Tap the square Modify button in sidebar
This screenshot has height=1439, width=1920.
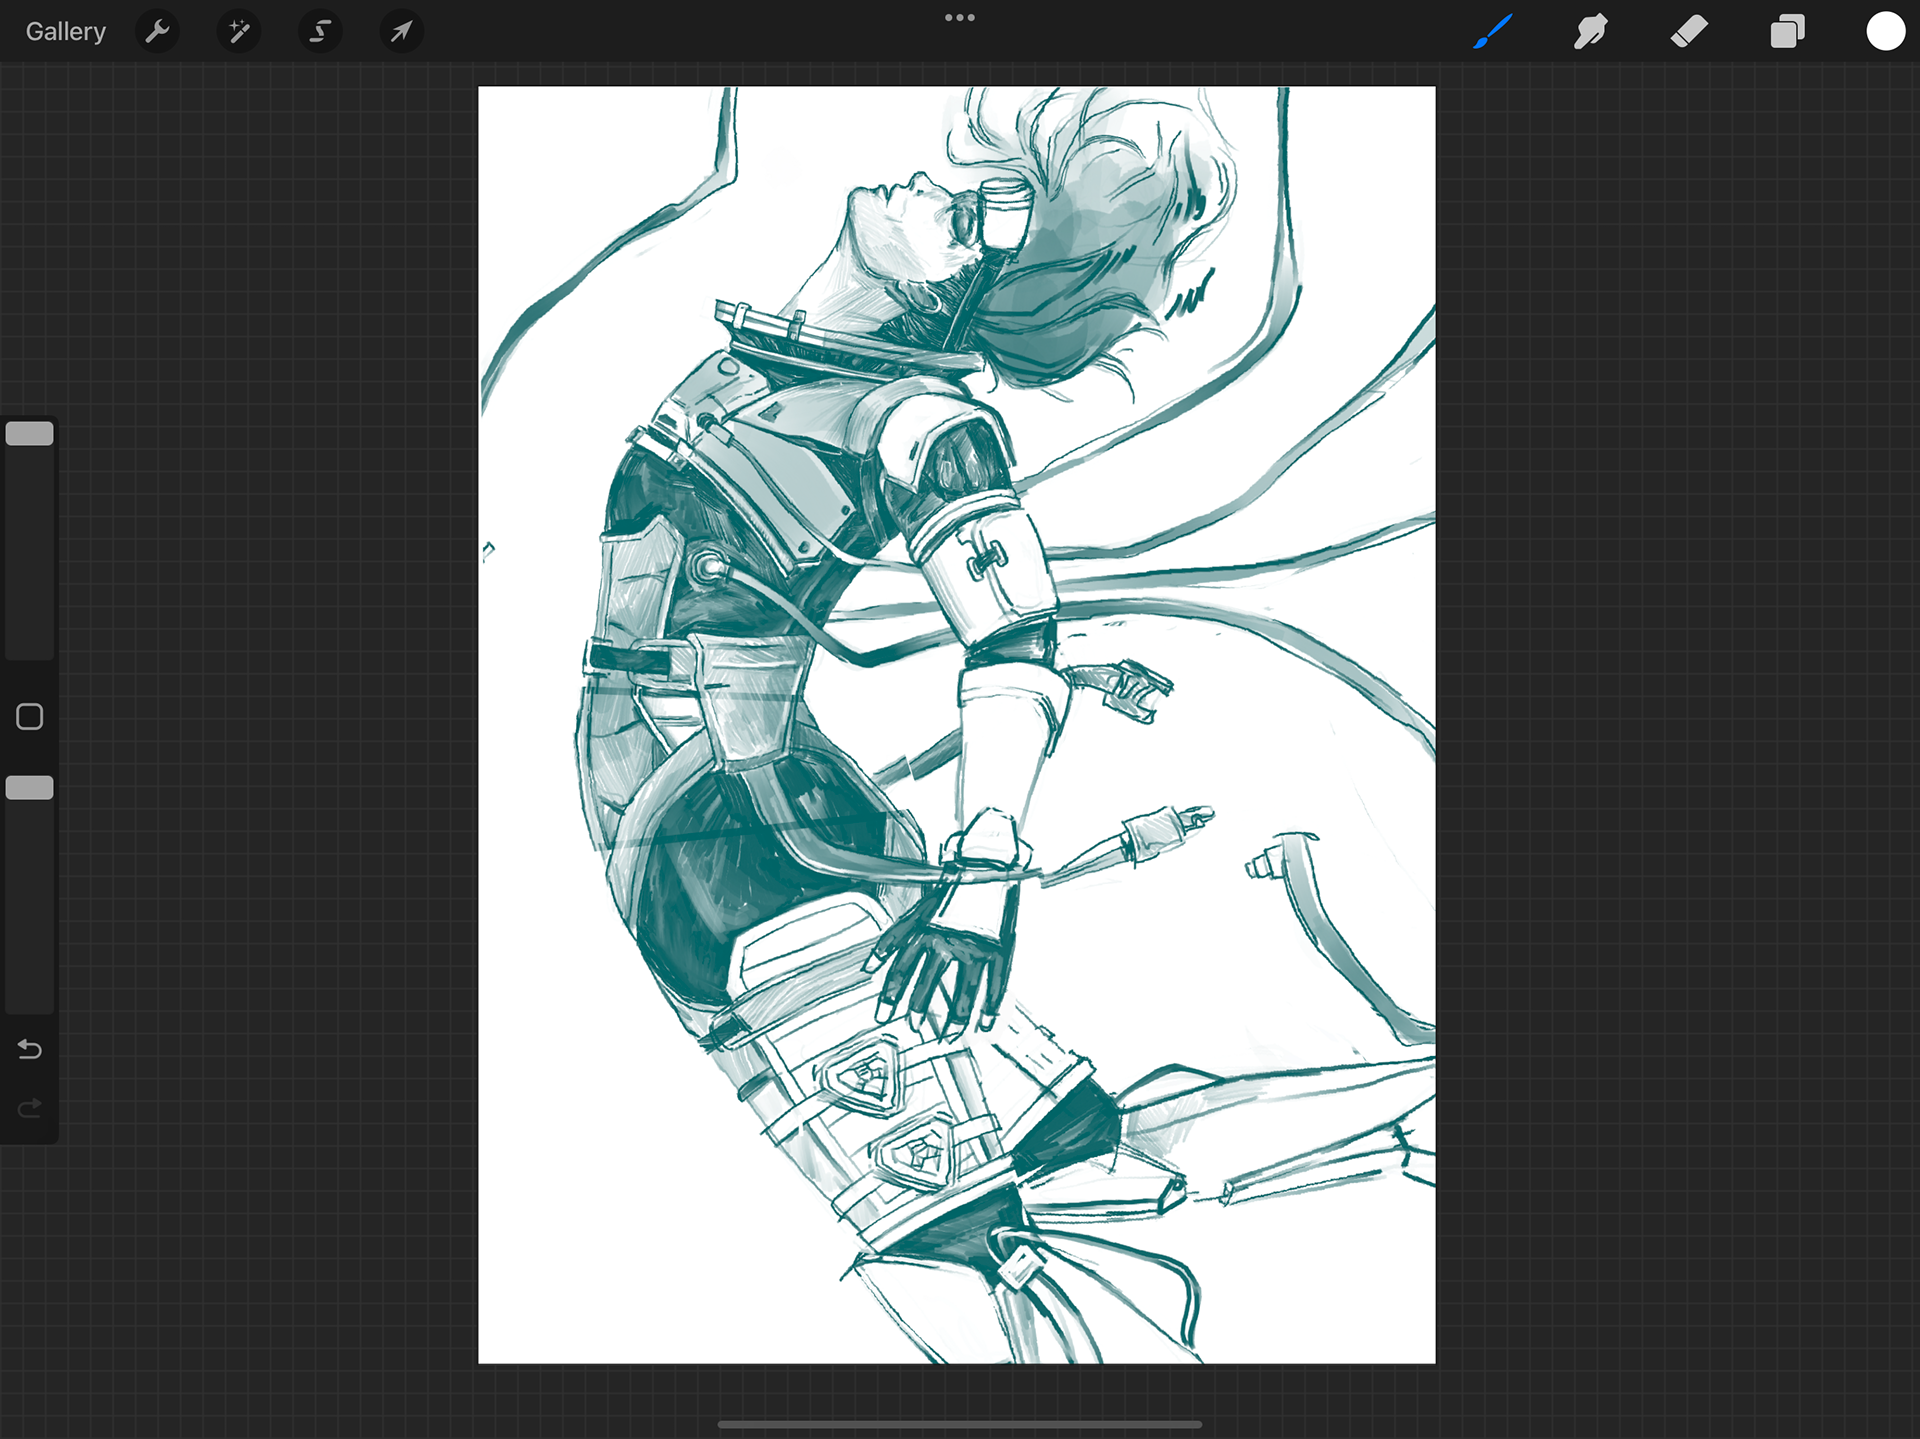pyautogui.click(x=30, y=717)
